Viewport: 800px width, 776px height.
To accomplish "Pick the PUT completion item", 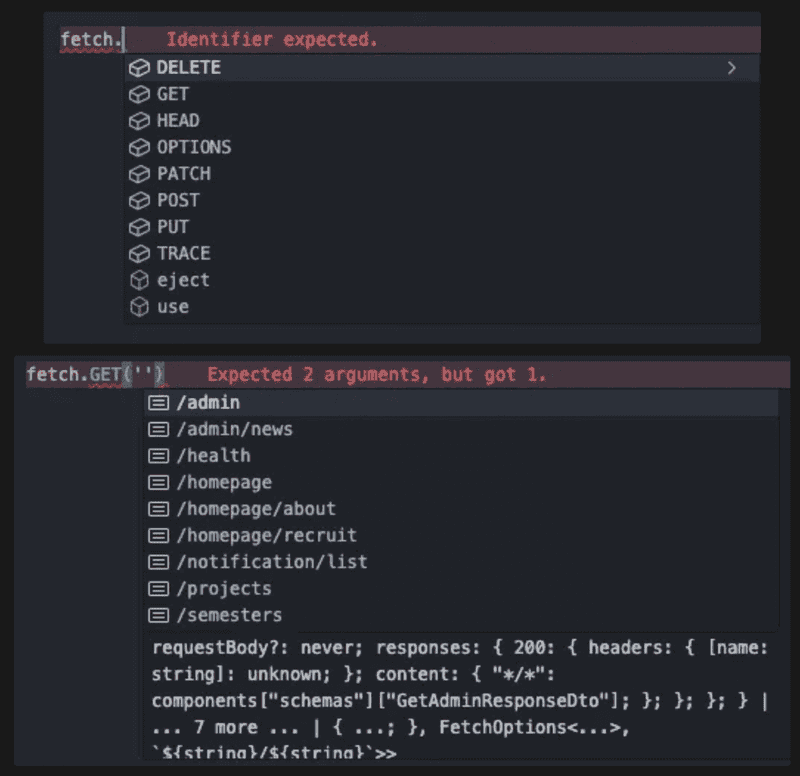I will coord(173,227).
